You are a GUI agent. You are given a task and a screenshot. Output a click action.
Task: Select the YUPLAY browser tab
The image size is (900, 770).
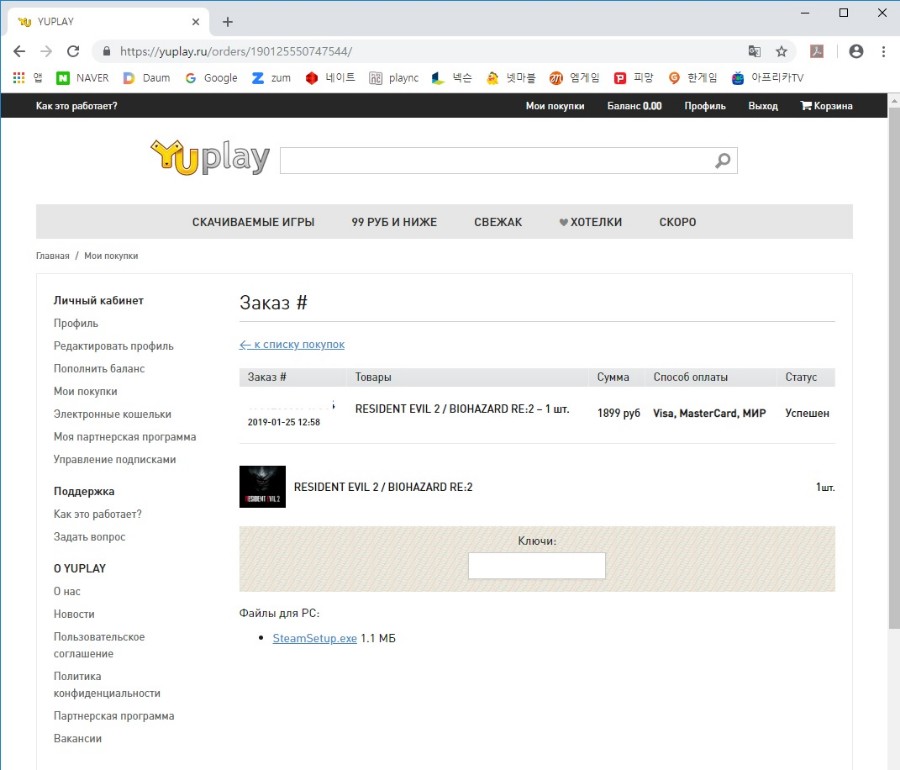click(108, 22)
